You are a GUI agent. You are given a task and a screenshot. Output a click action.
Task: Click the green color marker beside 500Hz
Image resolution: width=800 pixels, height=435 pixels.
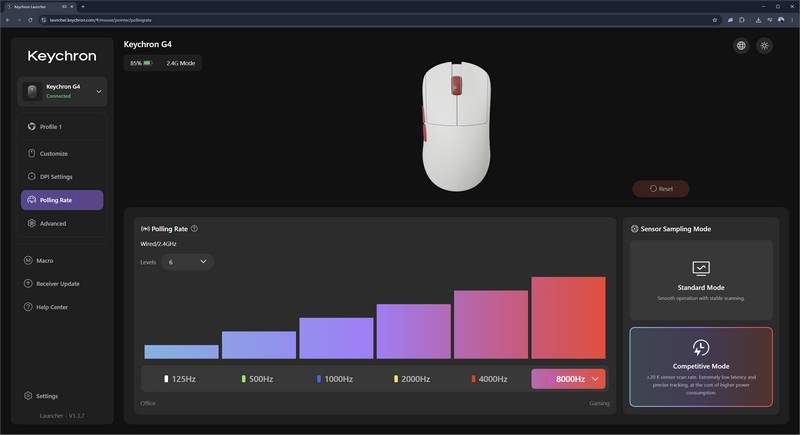243,379
